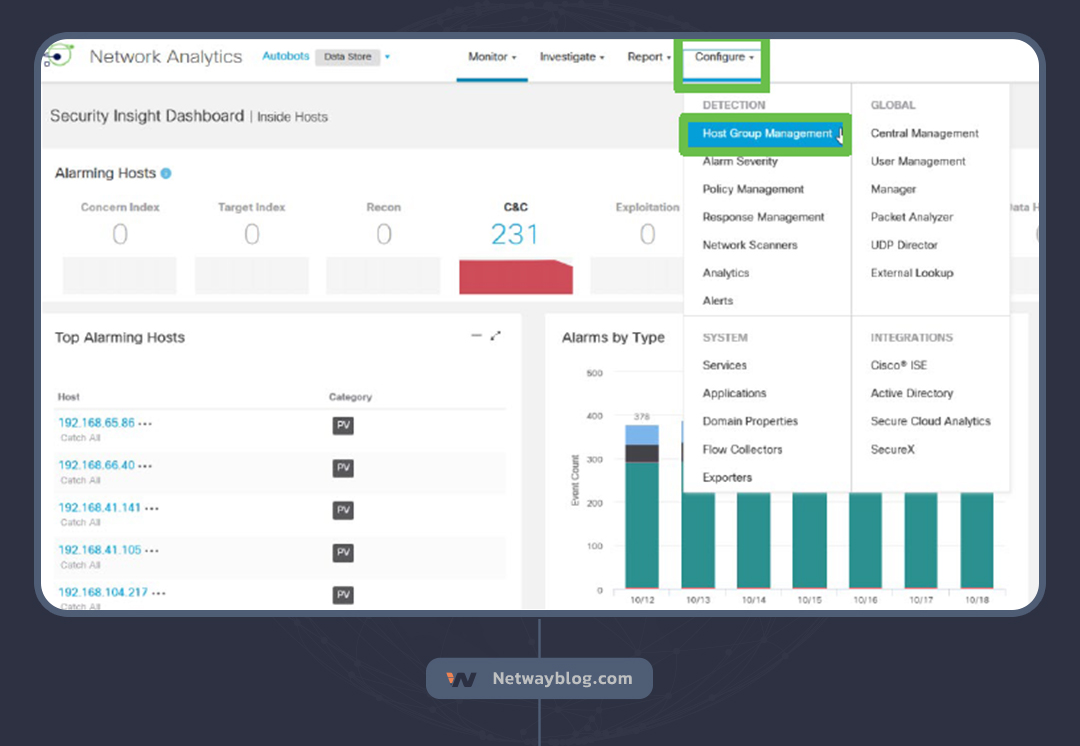Open the Report dropdown menu
This screenshot has height=746, width=1080.
point(649,57)
